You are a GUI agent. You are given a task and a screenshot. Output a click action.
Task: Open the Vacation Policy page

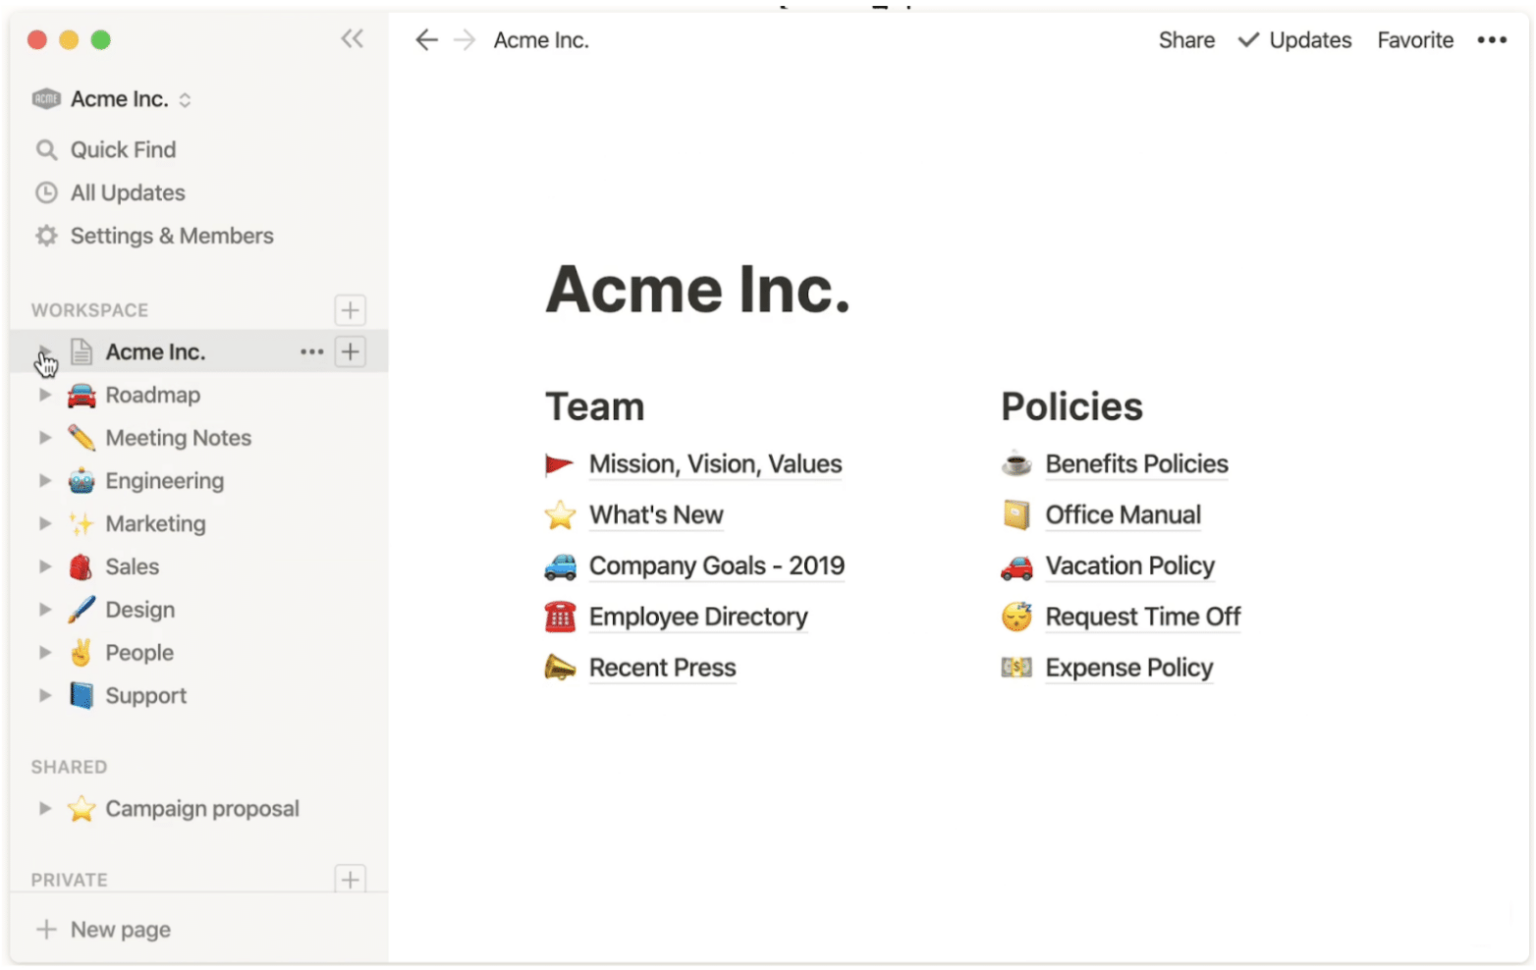tap(1129, 566)
